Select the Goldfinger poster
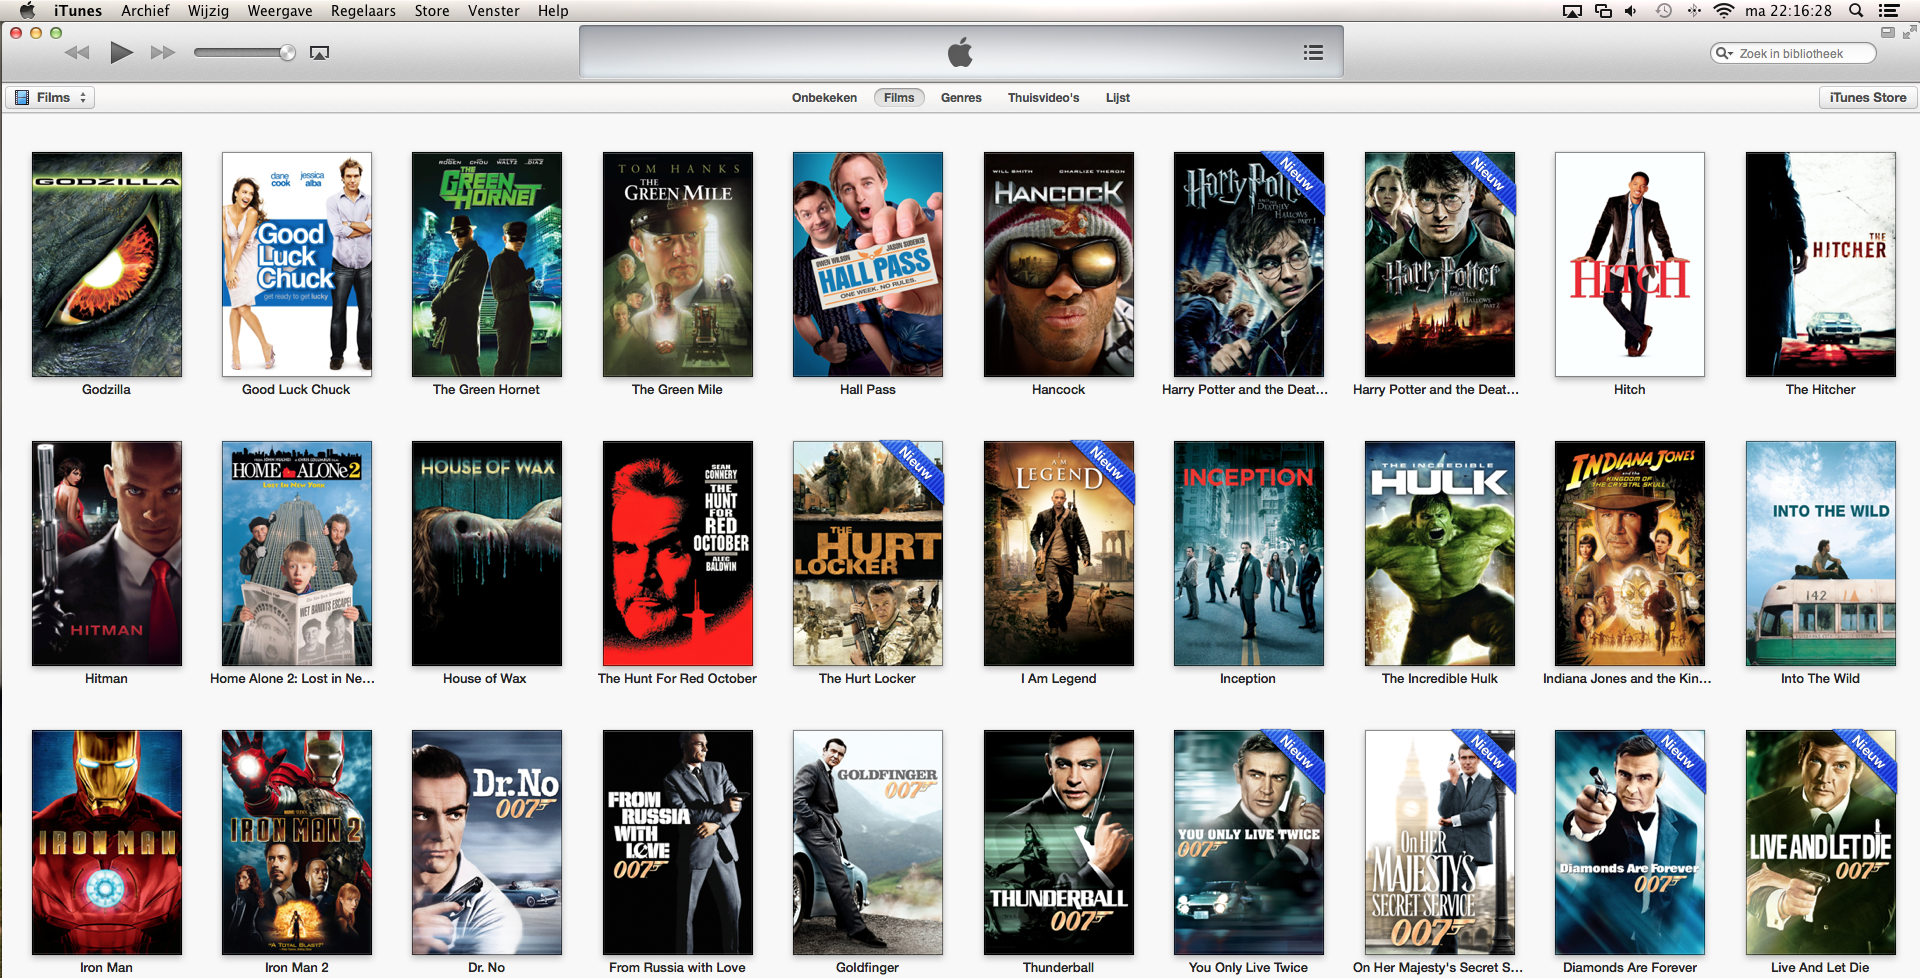This screenshot has height=978, width=1920. (x=868, y=842)
